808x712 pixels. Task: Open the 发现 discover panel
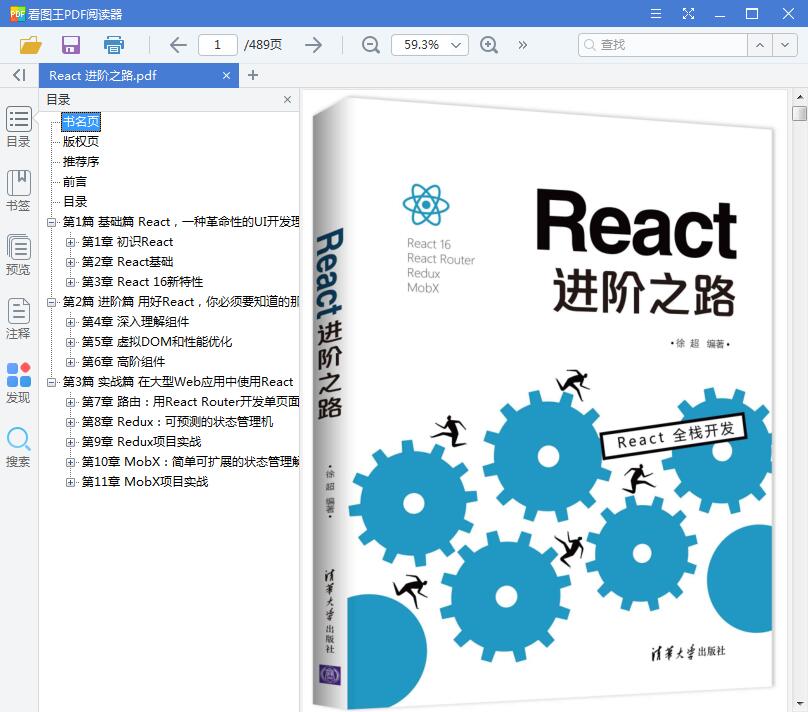pyautogui.click(x=19, y=383)
